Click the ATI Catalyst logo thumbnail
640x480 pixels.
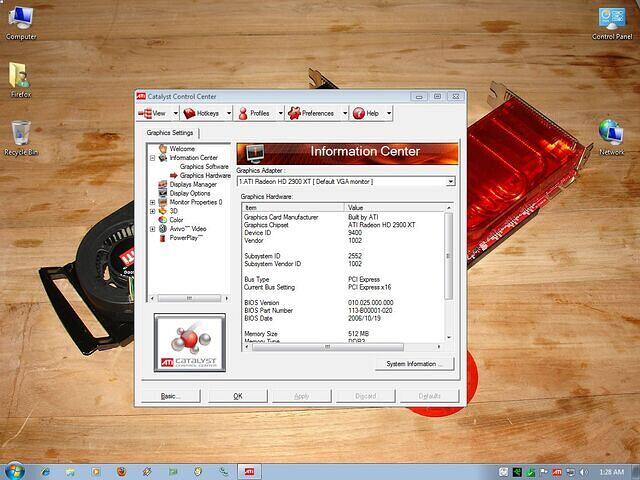coord(190,343)
